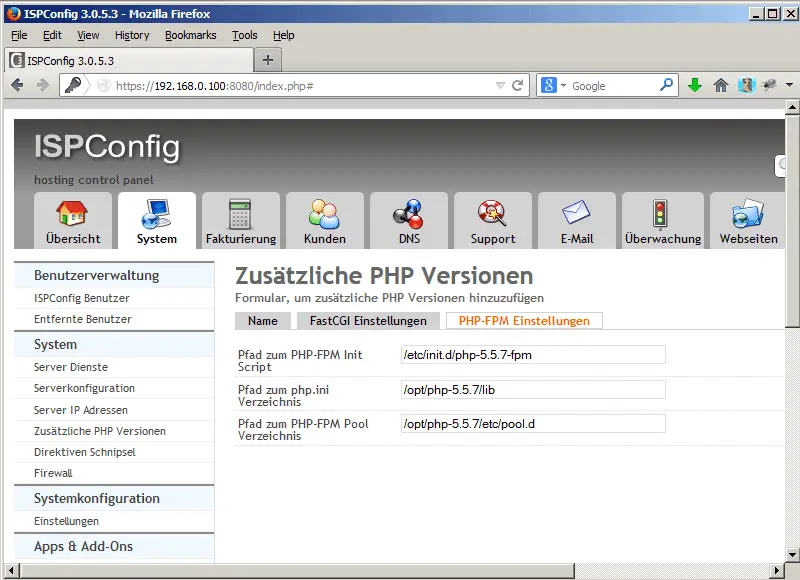Screen dimensions: 800x580
Task: Click the PHP-FPM Pool Verzeichnis field
Action: pos(533,424)
